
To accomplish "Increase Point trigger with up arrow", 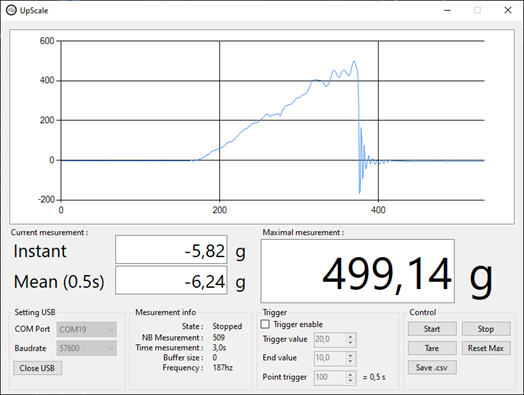I will pyautogui.click(x=350, y=374).
